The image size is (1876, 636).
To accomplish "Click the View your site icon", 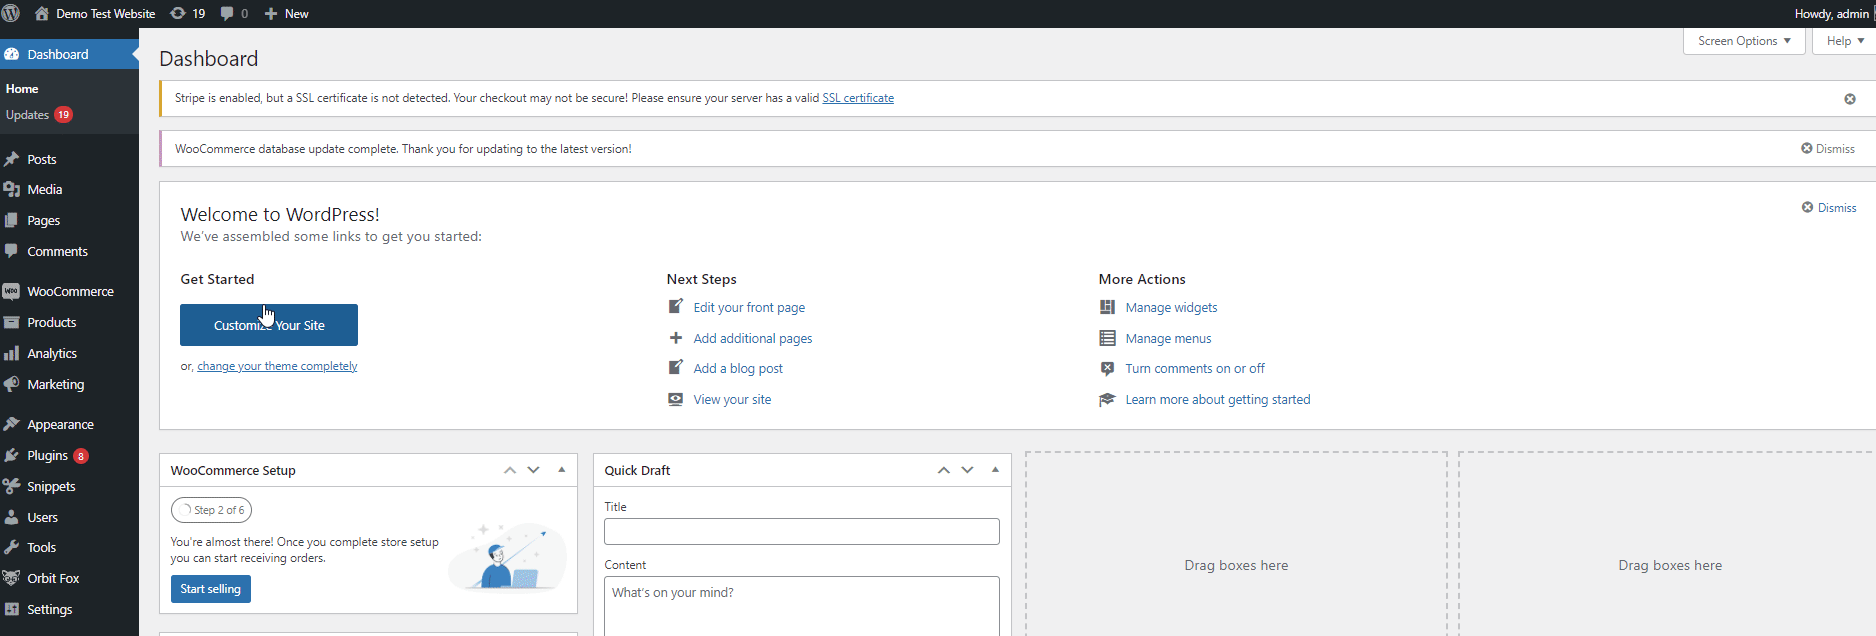I will point(676,399).
